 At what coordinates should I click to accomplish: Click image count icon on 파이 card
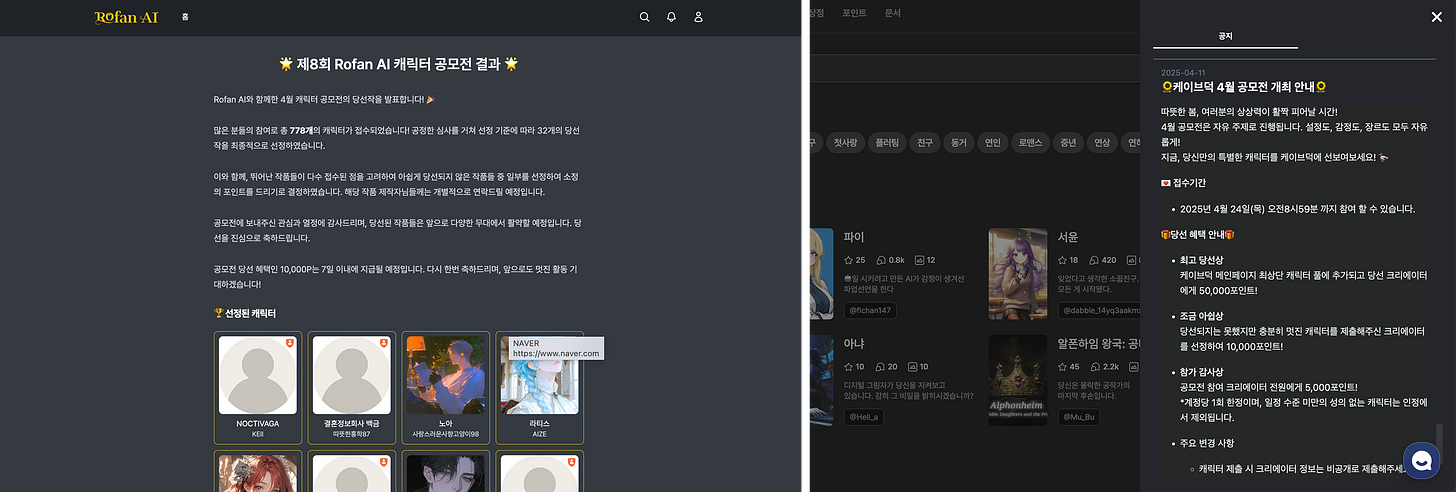pyautogui.click(x=919, y=260)
